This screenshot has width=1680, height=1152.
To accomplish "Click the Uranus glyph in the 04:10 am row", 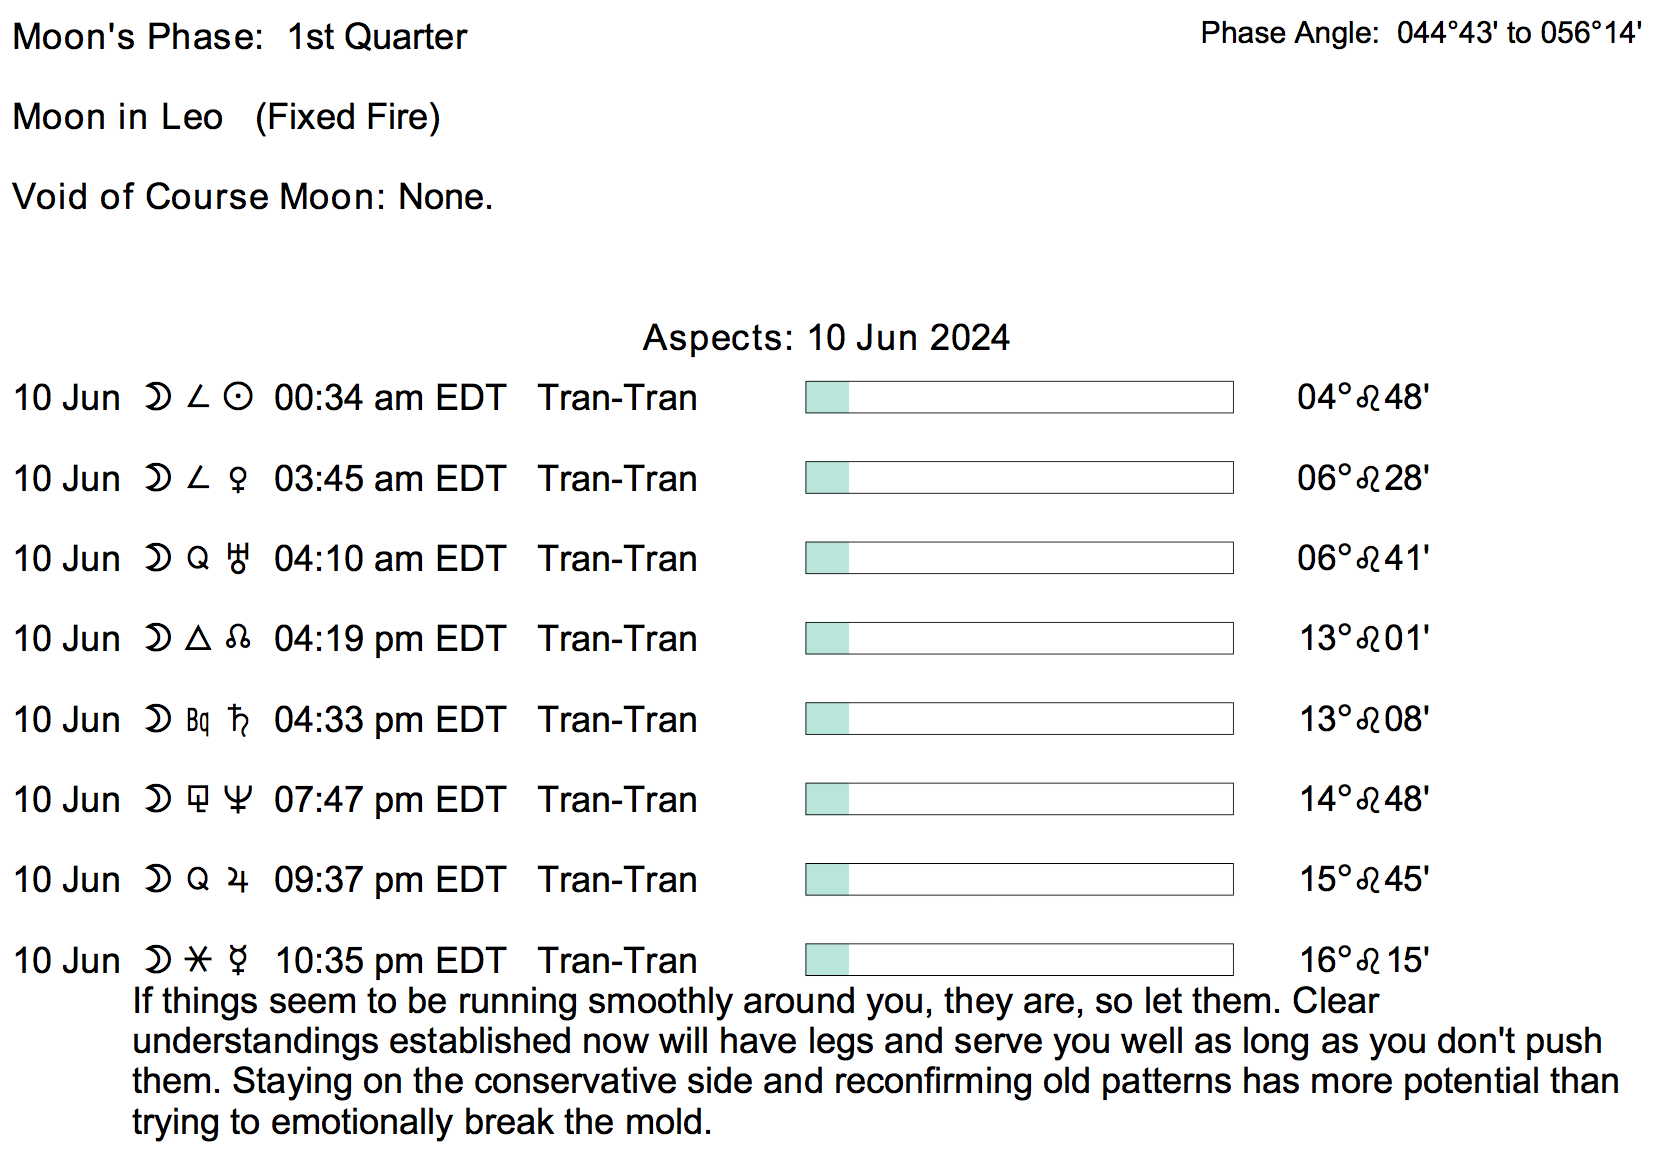I will [x=238, y=558].
